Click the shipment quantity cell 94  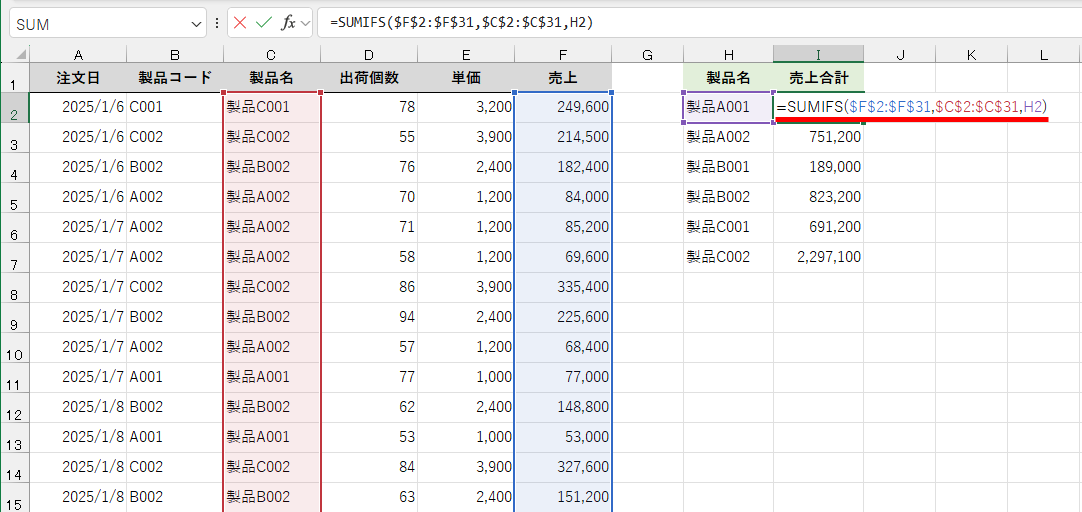[369, 317]
